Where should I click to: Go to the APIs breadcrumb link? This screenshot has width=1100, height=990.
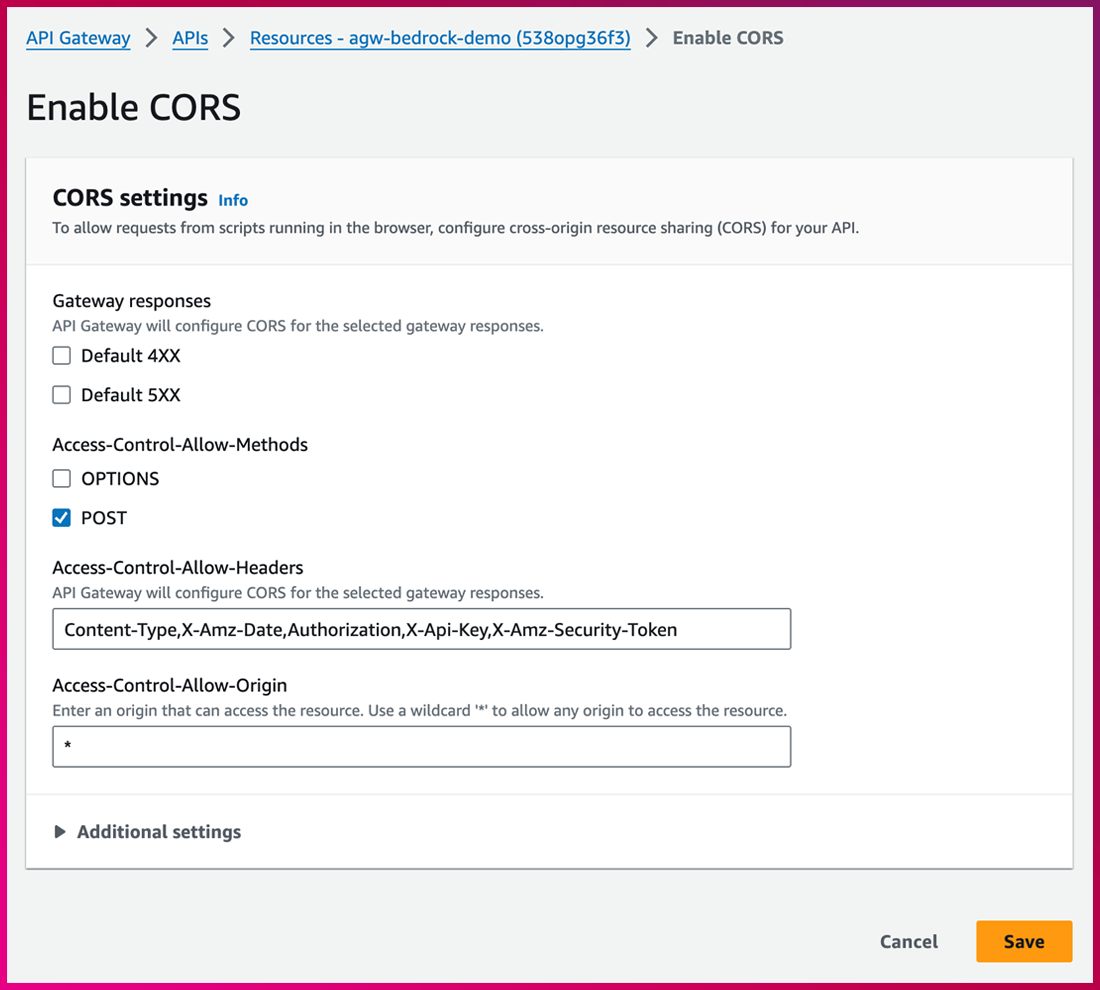coord(190,38)
